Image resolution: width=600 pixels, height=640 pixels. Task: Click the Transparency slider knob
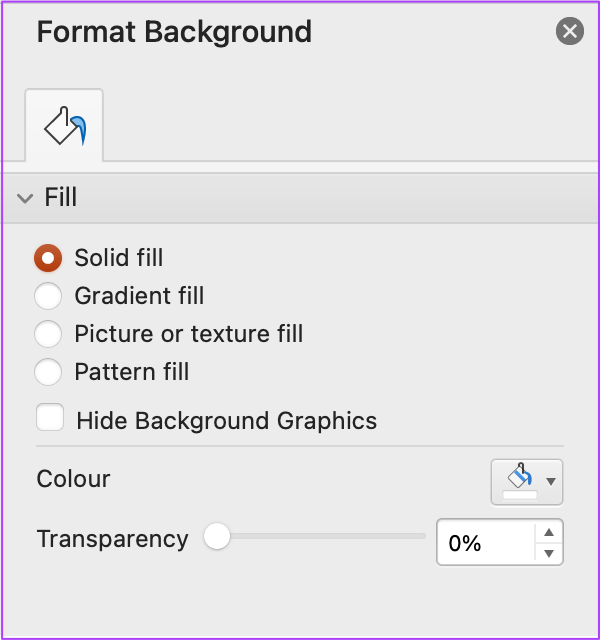[x=217, y=536]
